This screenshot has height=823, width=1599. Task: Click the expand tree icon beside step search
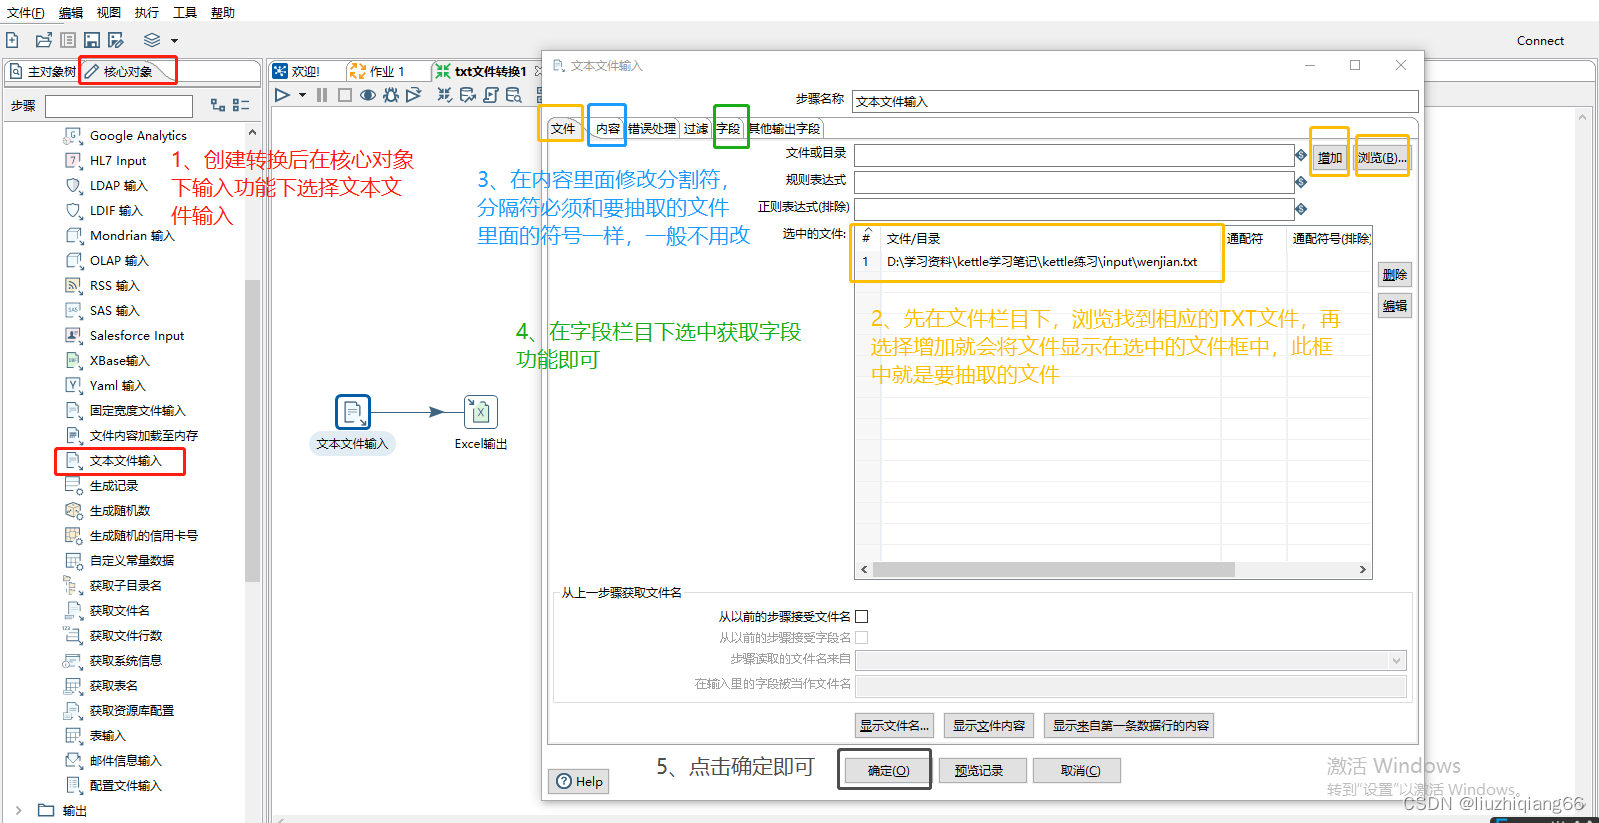pyautogui.click(x=218, y=105)
